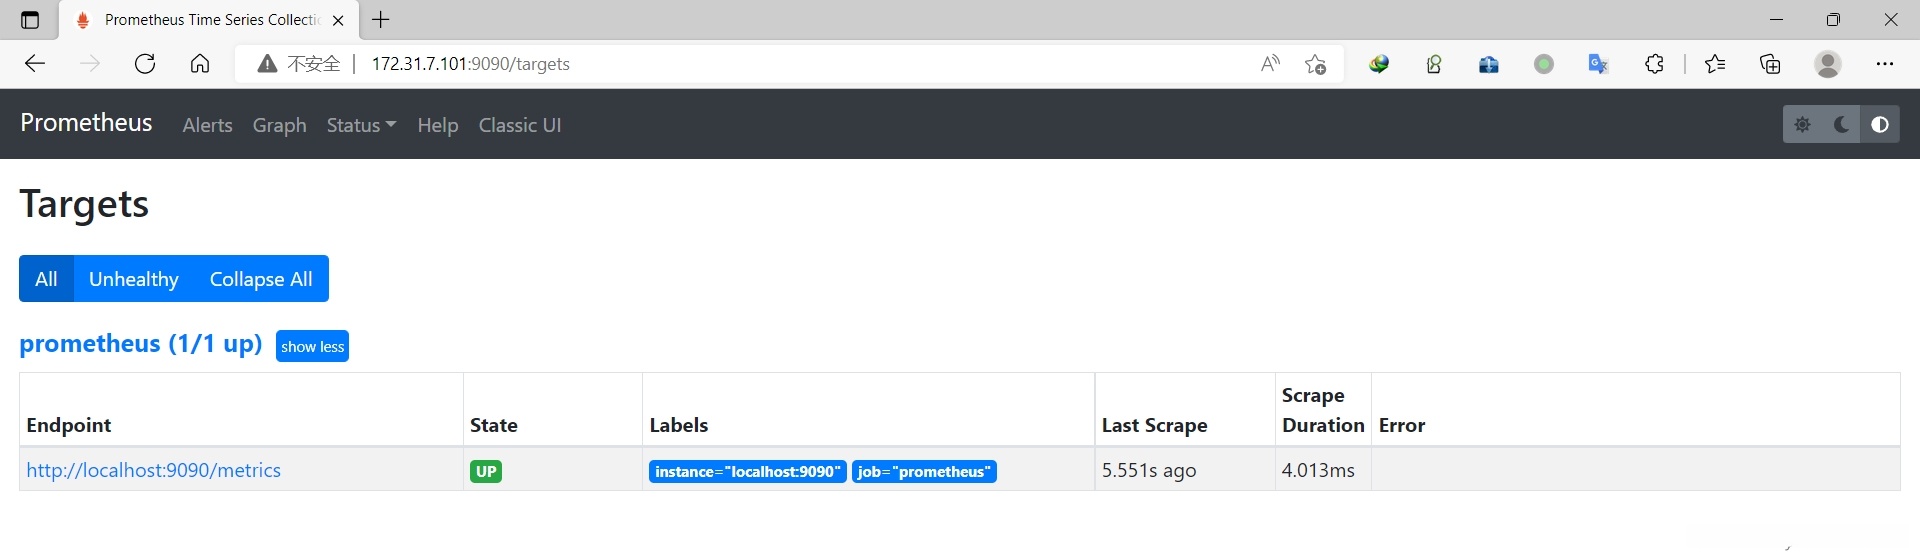Image resolution: width=1920 pixels, height=560 pixels.
Task: Open the localhost:9090/metrics endpoint link
Action: click(x=154, y=470)
